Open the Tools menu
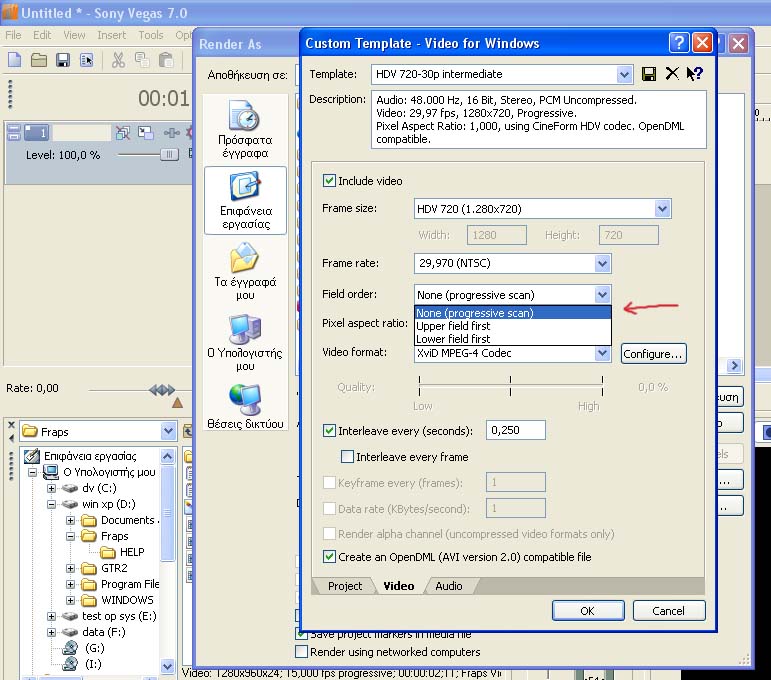 coord(150,35)
